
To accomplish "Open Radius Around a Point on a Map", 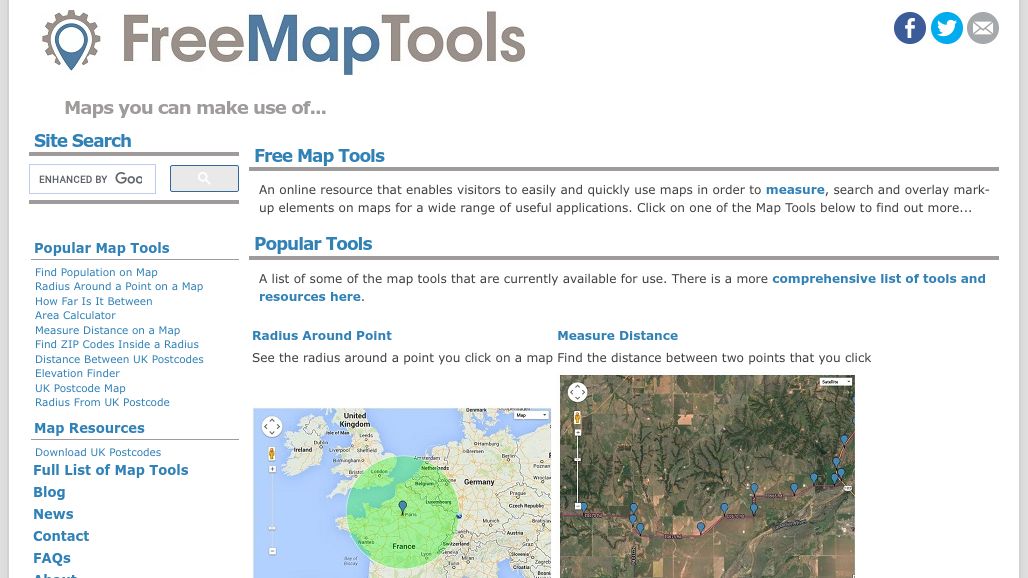I will click(119, 286).
